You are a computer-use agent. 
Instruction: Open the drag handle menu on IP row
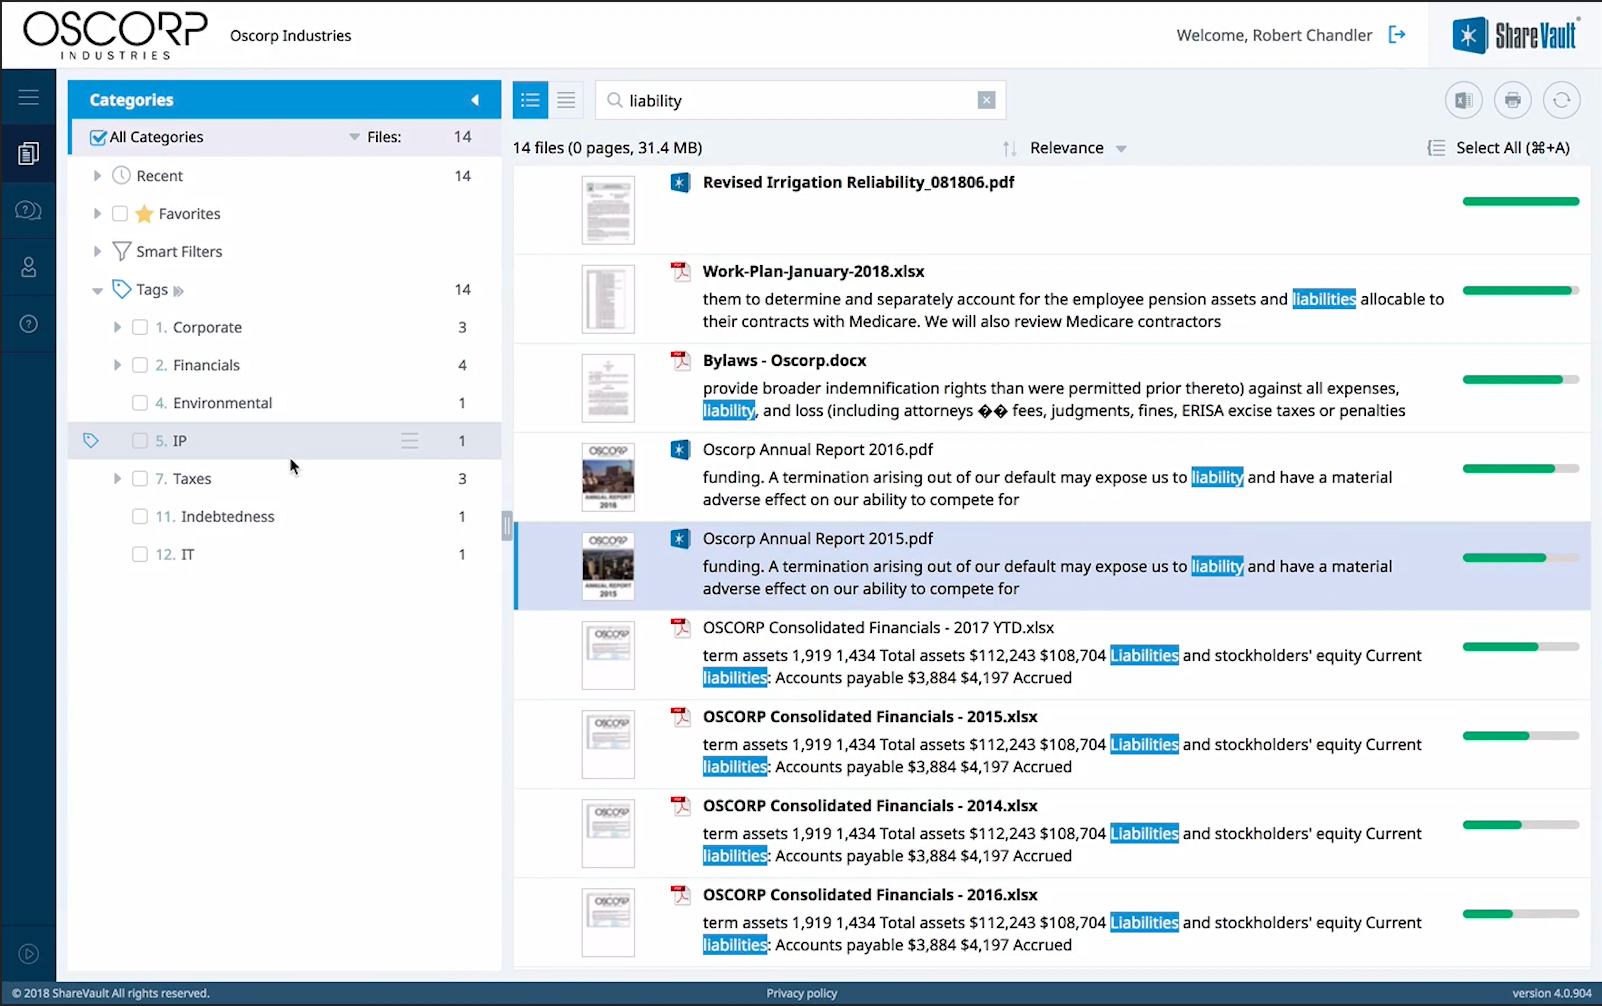[410, 441]
